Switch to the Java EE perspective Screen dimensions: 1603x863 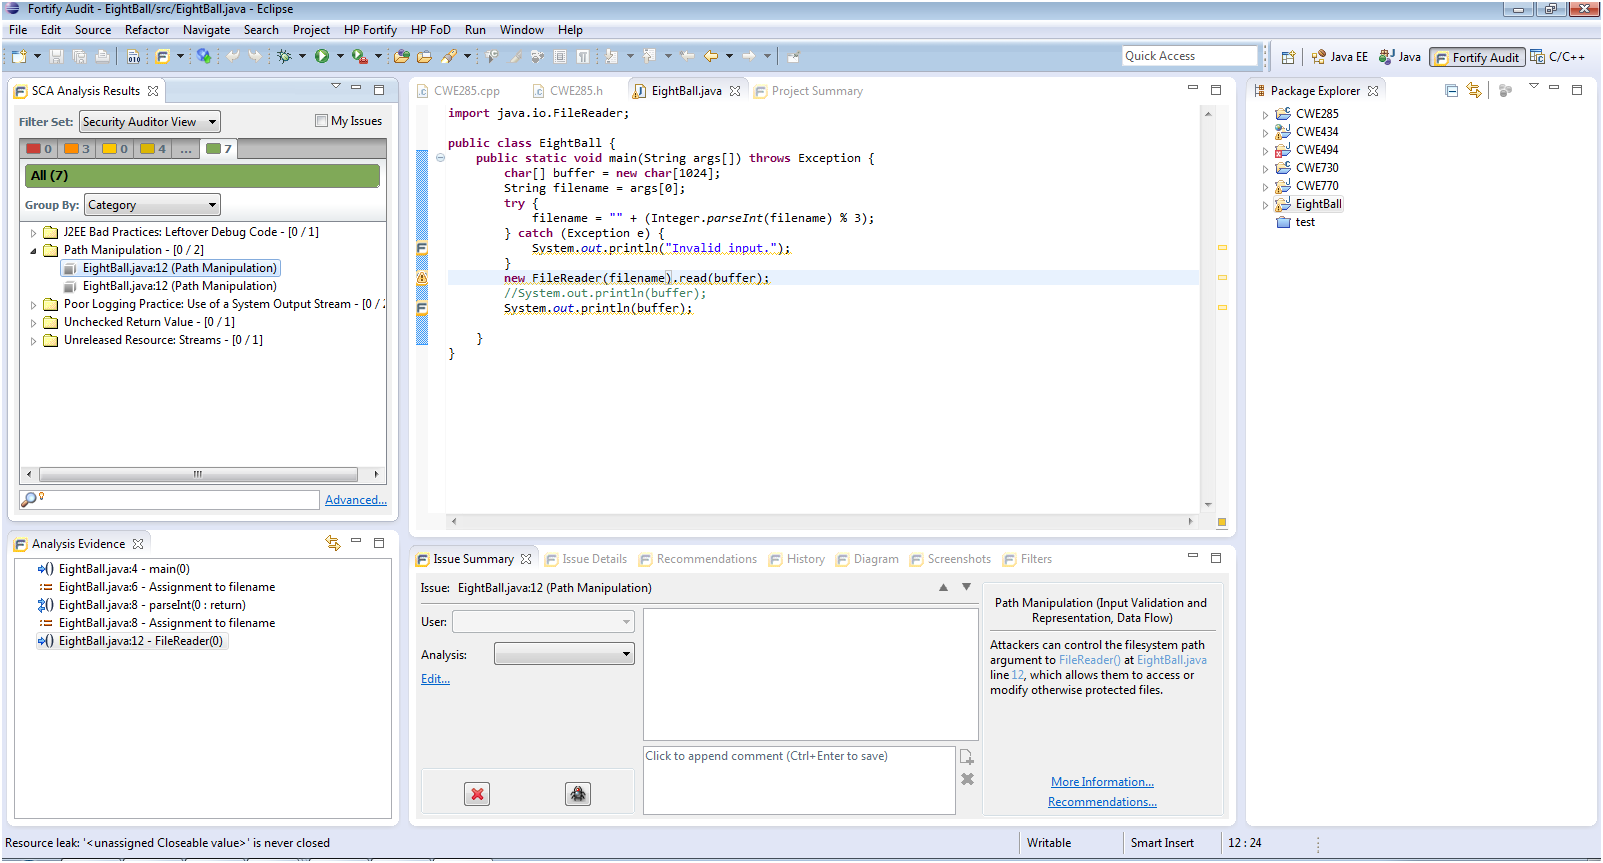point(1339,57)
